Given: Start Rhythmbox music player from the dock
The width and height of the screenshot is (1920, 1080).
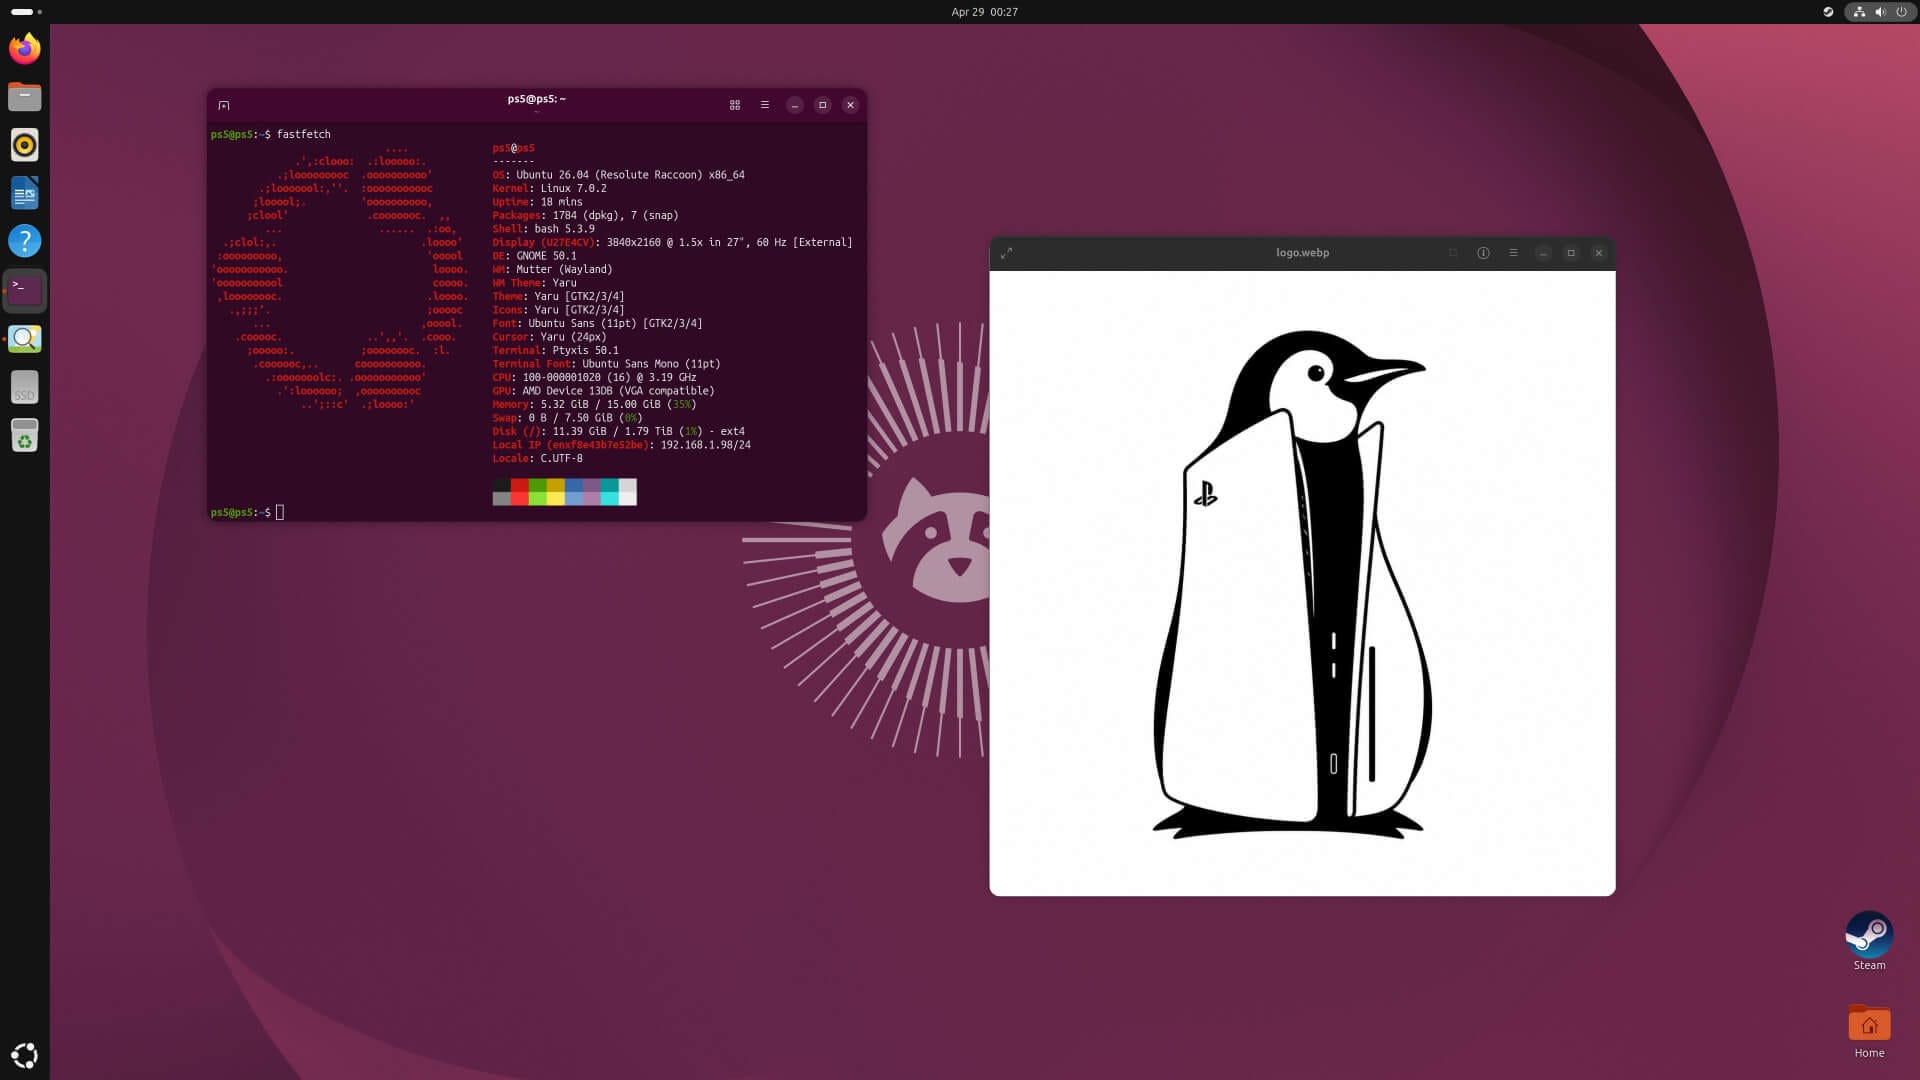Looking at the screenshot, I should coord(25,145).
